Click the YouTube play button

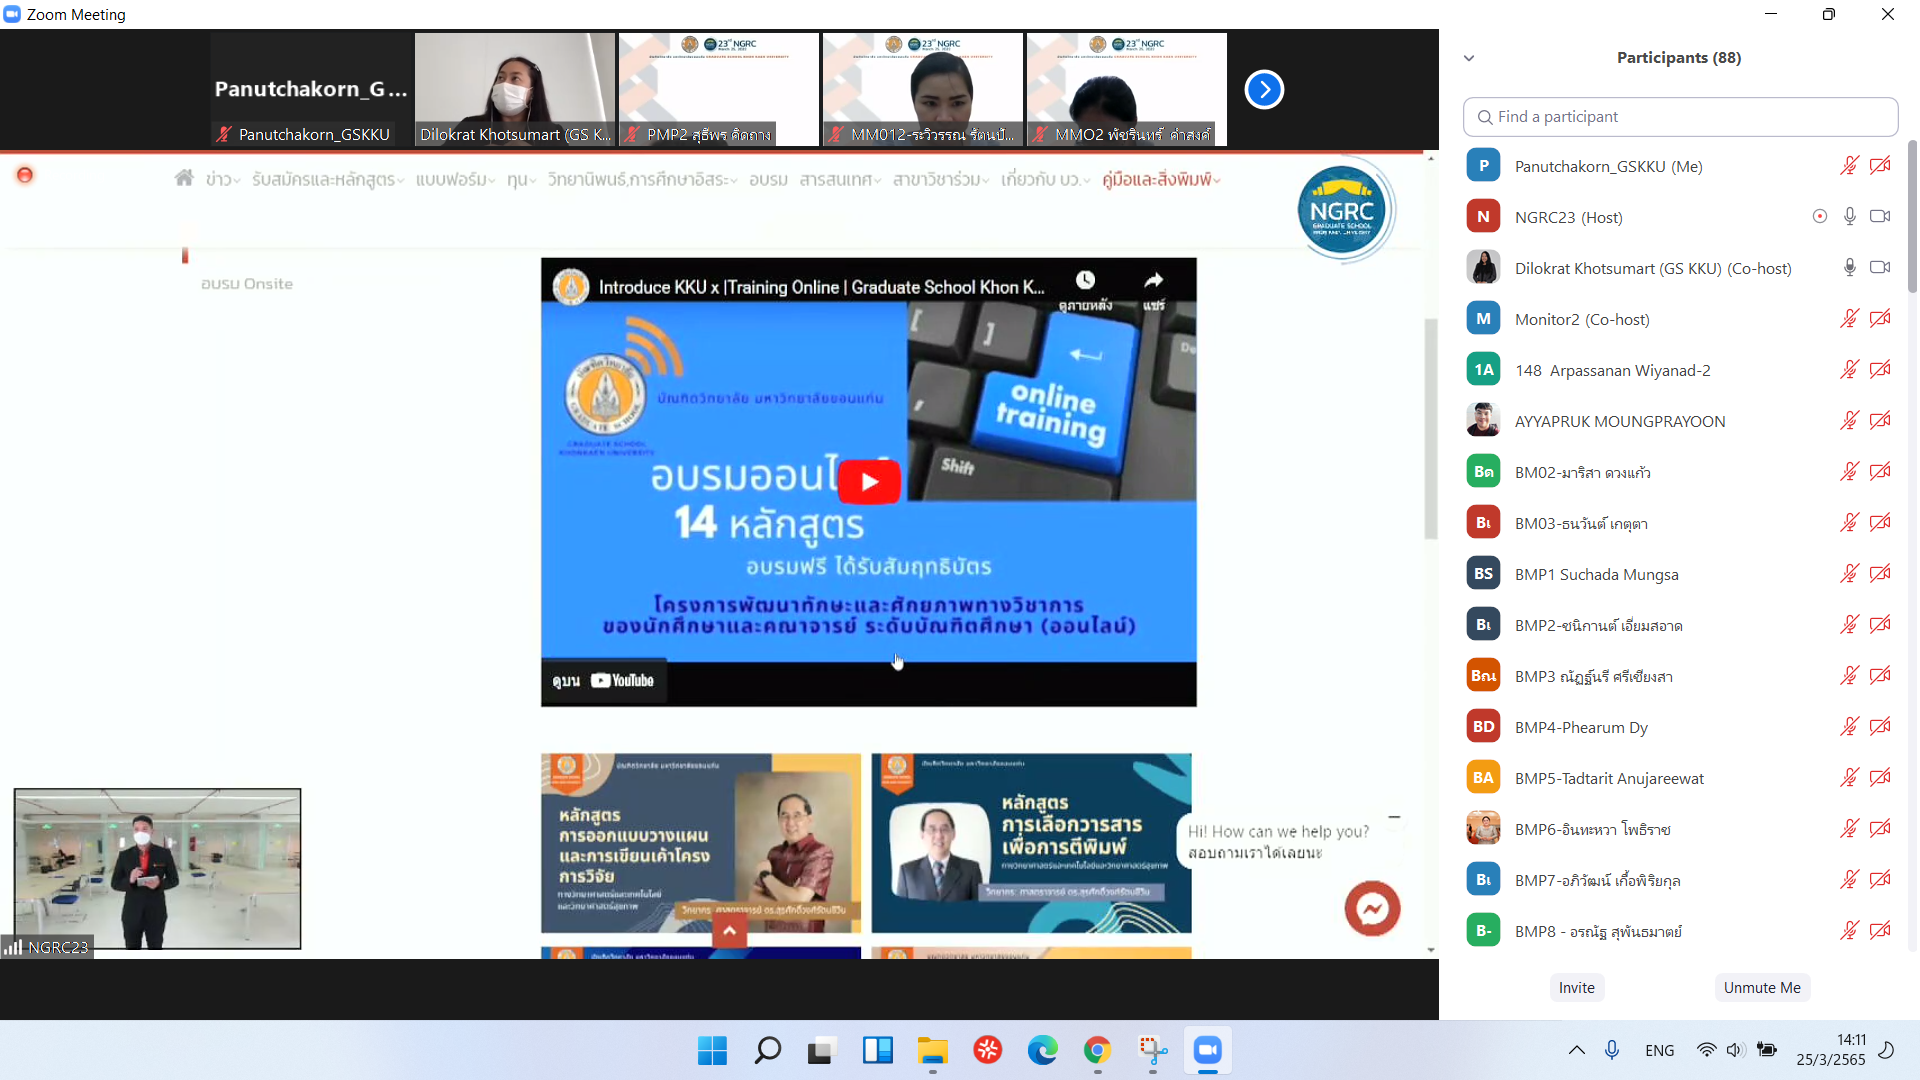coord(869,482)
